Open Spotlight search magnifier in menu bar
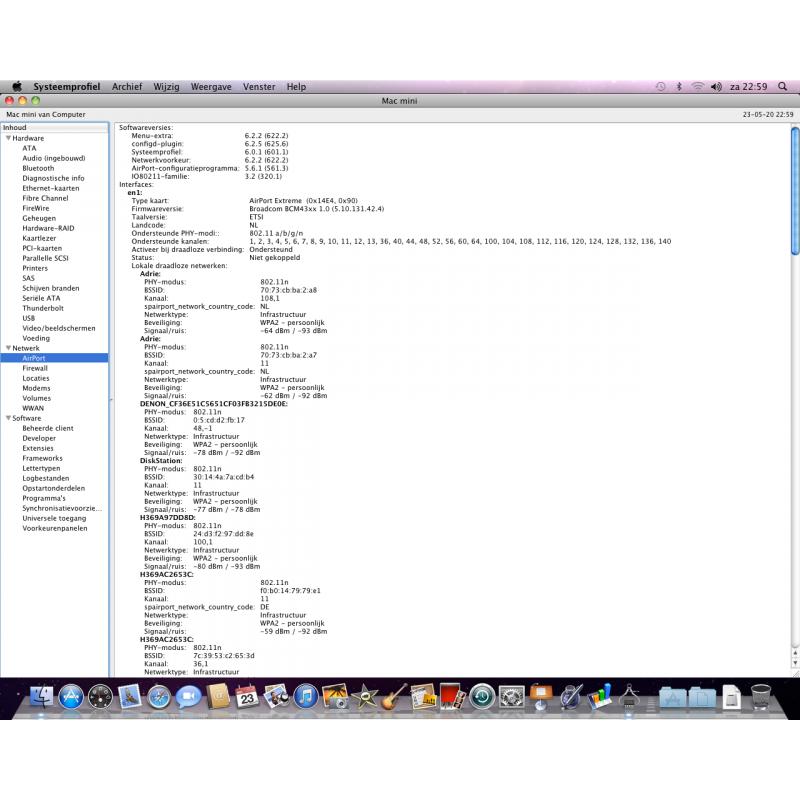Image resolution: width=800 pixels, height=800 pixels. tap(782, 87)
